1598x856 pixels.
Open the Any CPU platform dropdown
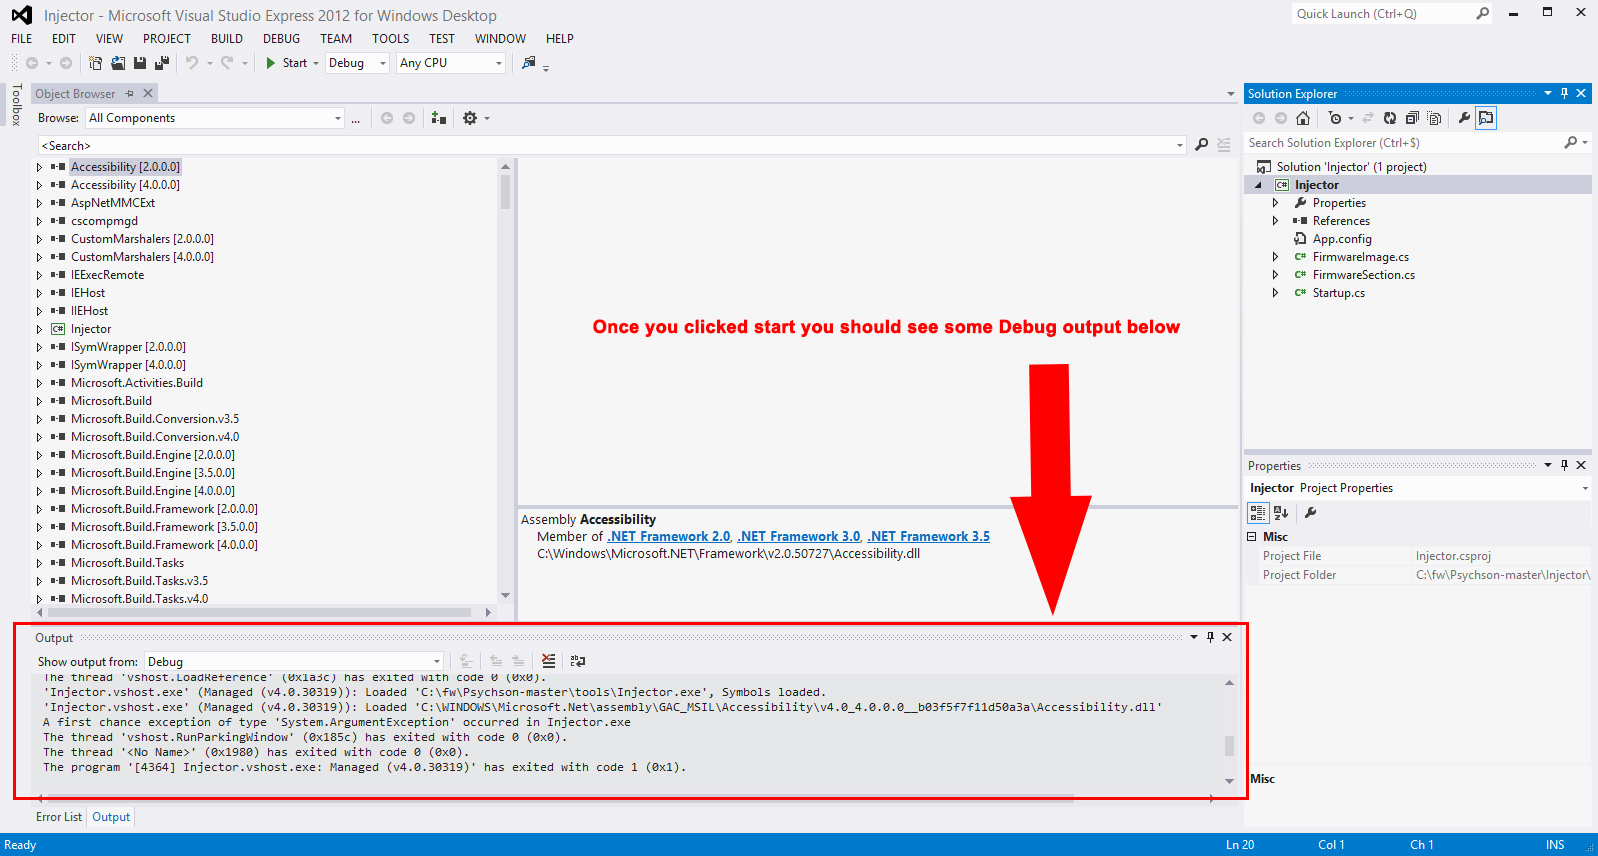pos(451,63)
